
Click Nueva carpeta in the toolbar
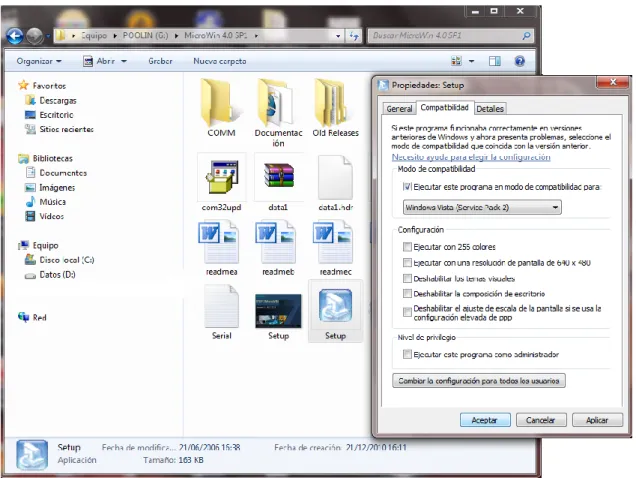(220, 61)
